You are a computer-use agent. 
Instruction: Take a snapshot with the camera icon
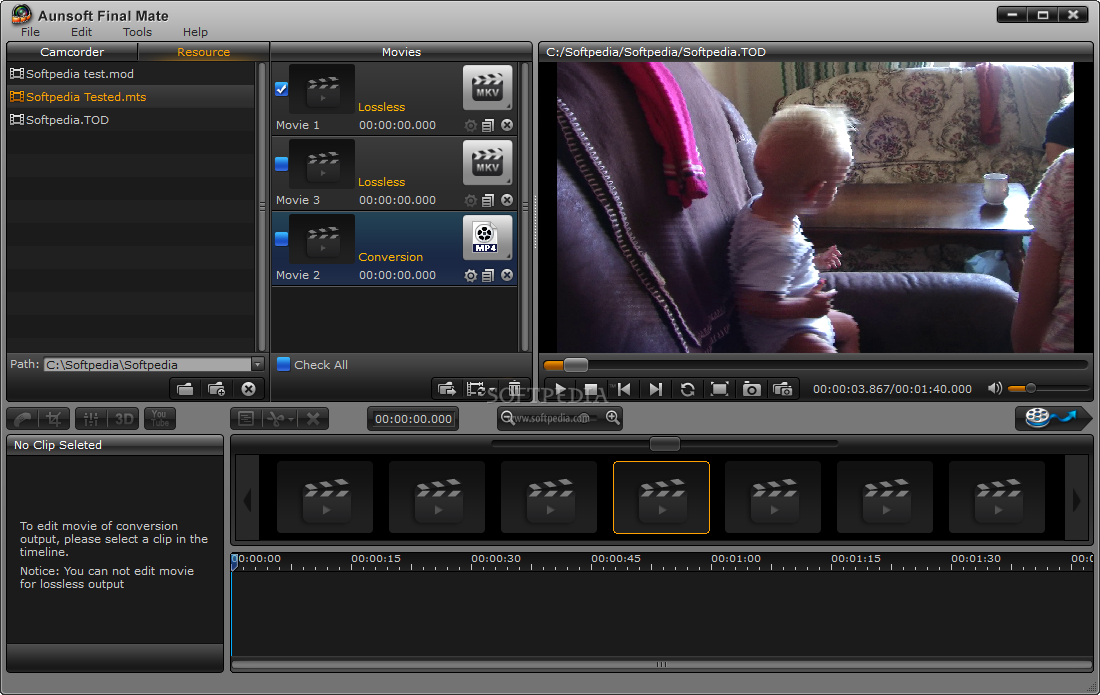coord(751,389)
